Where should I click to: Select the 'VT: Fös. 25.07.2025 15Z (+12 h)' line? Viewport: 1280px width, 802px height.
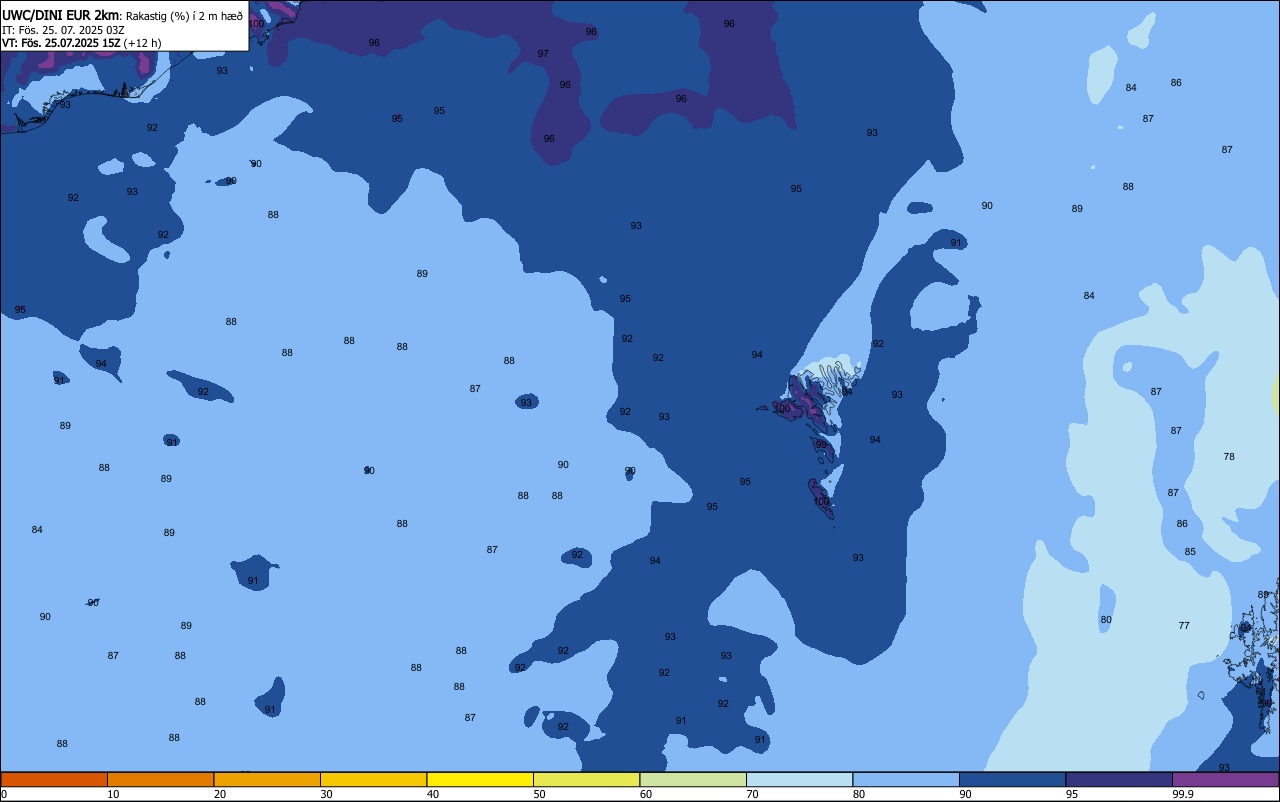coord(81,43)
